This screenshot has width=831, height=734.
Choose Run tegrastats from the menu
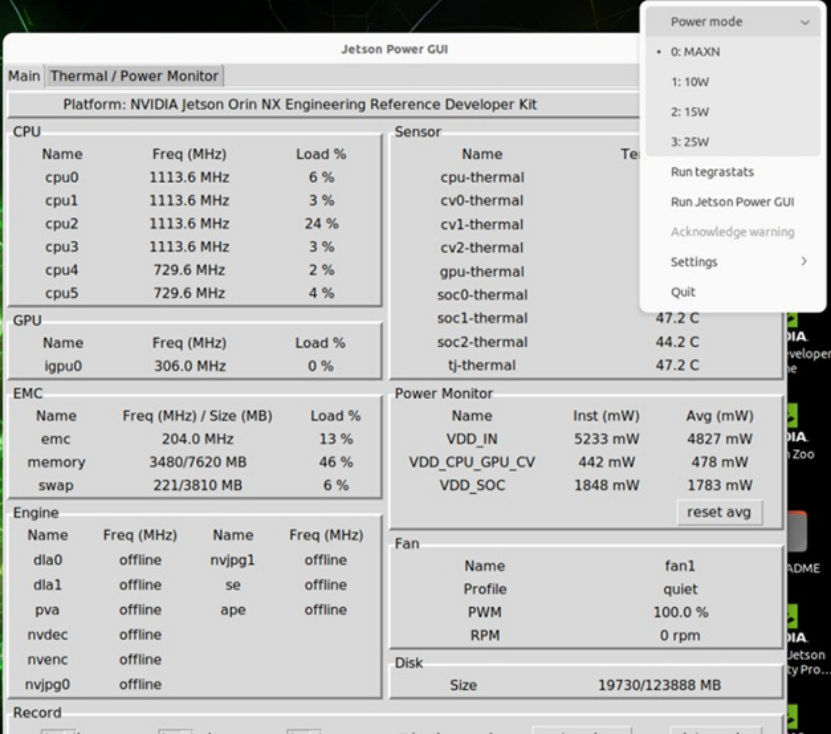tap(712, 172)
